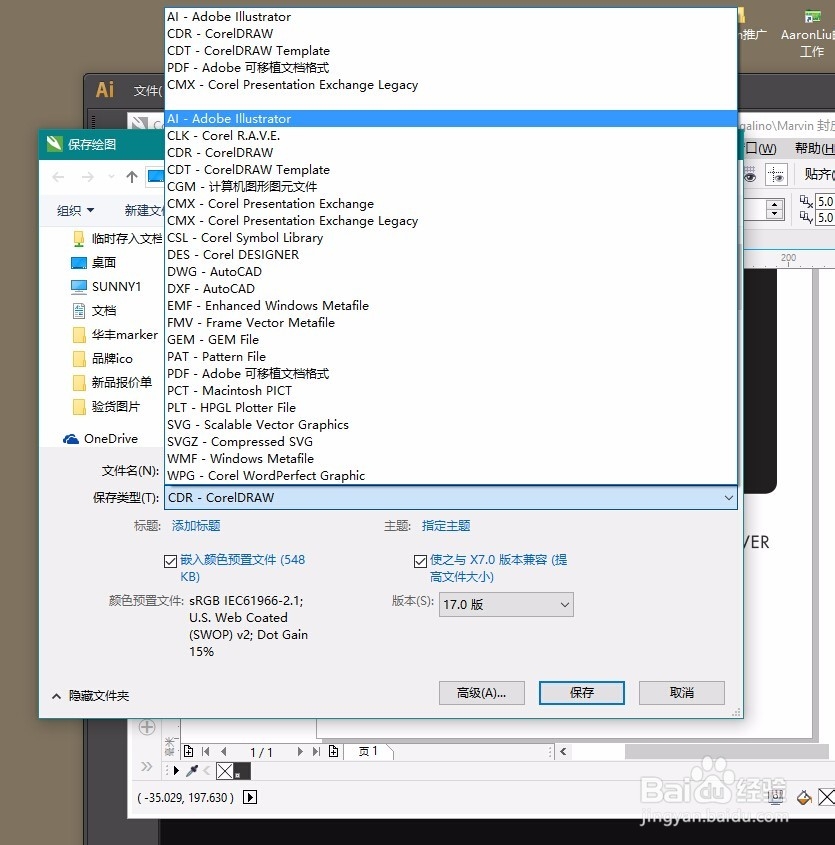Open the 17.0 版 version dropdown
This screenshot has width=835, height=845.
506,605
